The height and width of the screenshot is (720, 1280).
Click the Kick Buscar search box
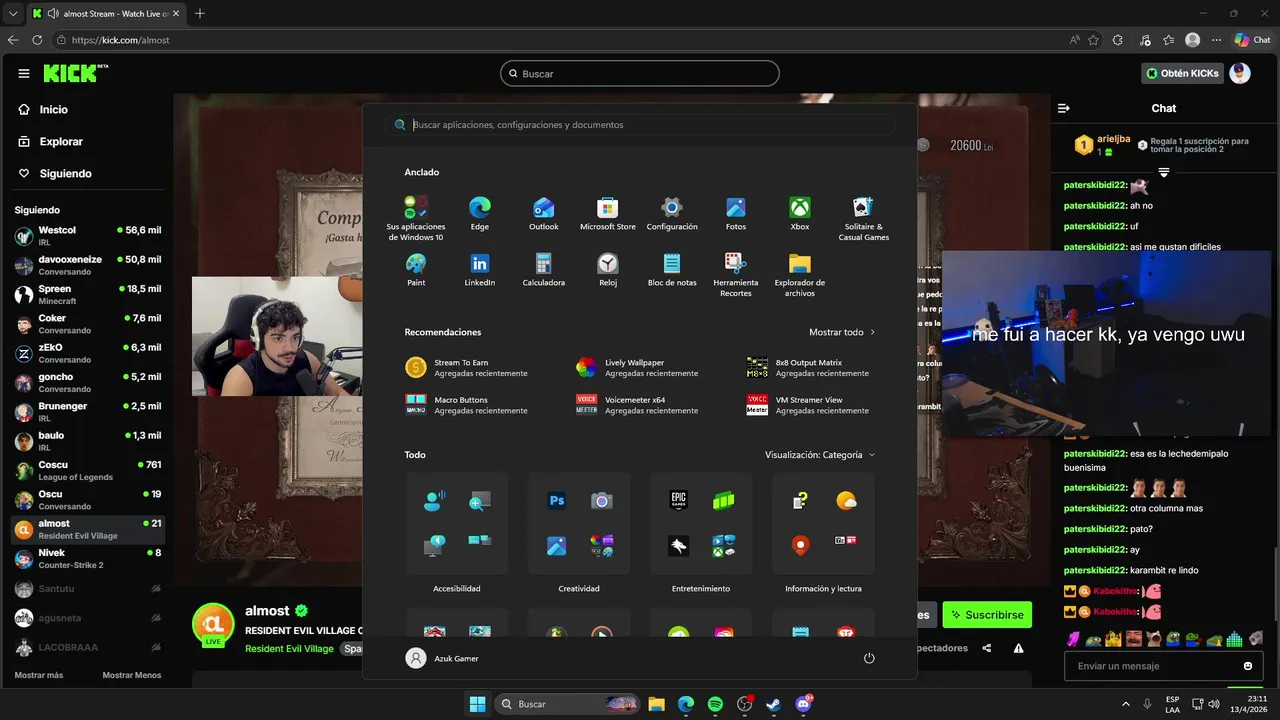[x=640, y=73]
